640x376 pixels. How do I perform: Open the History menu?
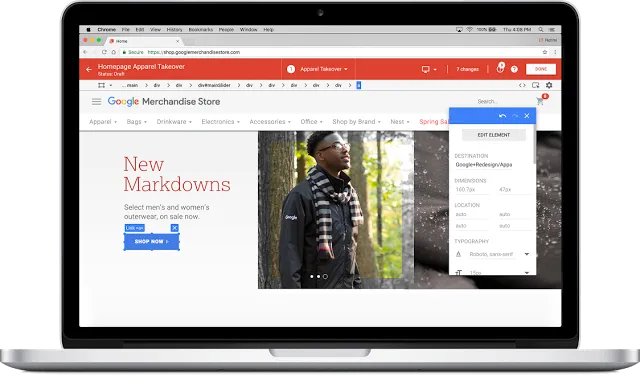(175, 30)
